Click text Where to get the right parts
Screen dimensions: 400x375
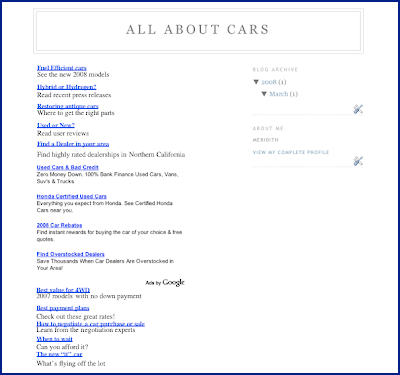(x=76, y=113)
